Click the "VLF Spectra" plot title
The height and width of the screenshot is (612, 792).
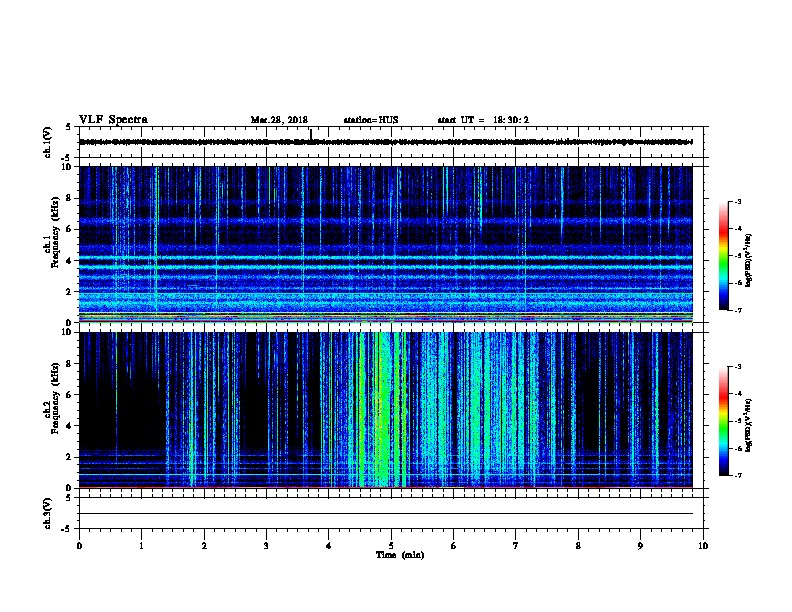click(113, 120)
